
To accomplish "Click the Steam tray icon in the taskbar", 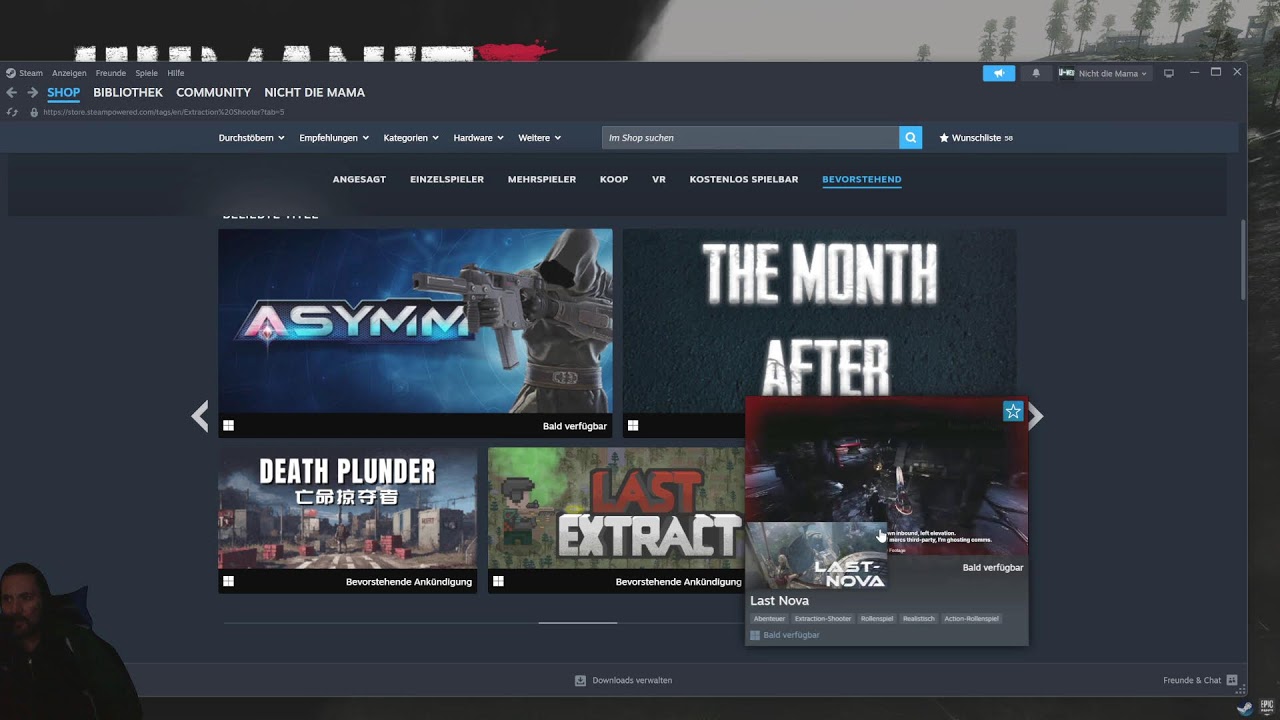I will 1244,709.
